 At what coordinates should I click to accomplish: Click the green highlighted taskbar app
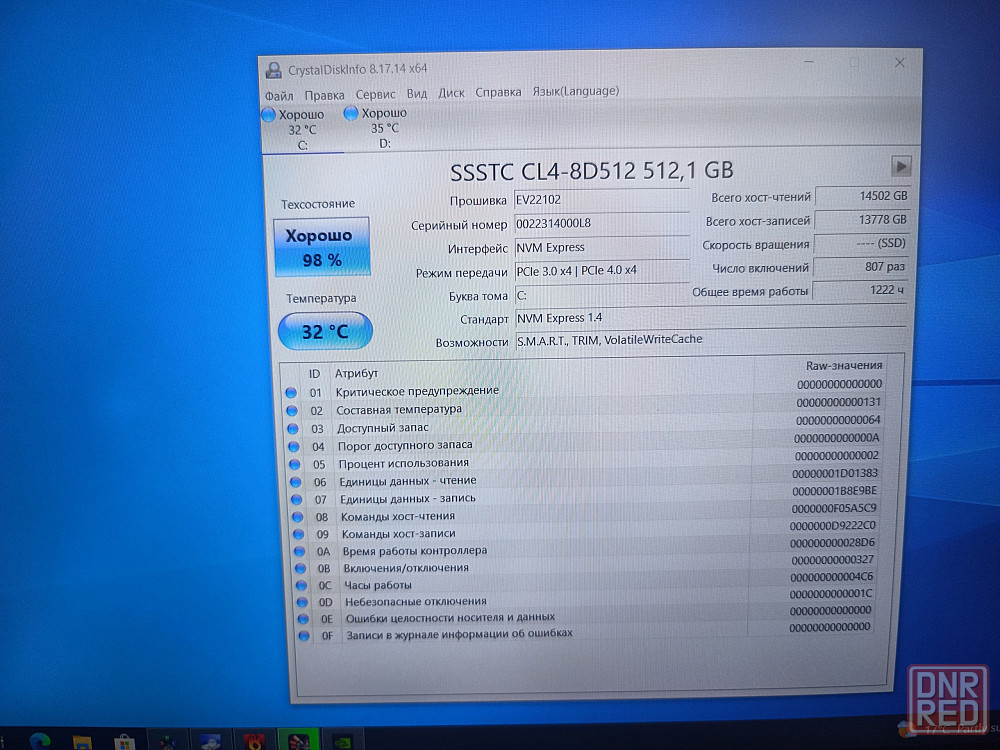[298, 740]
